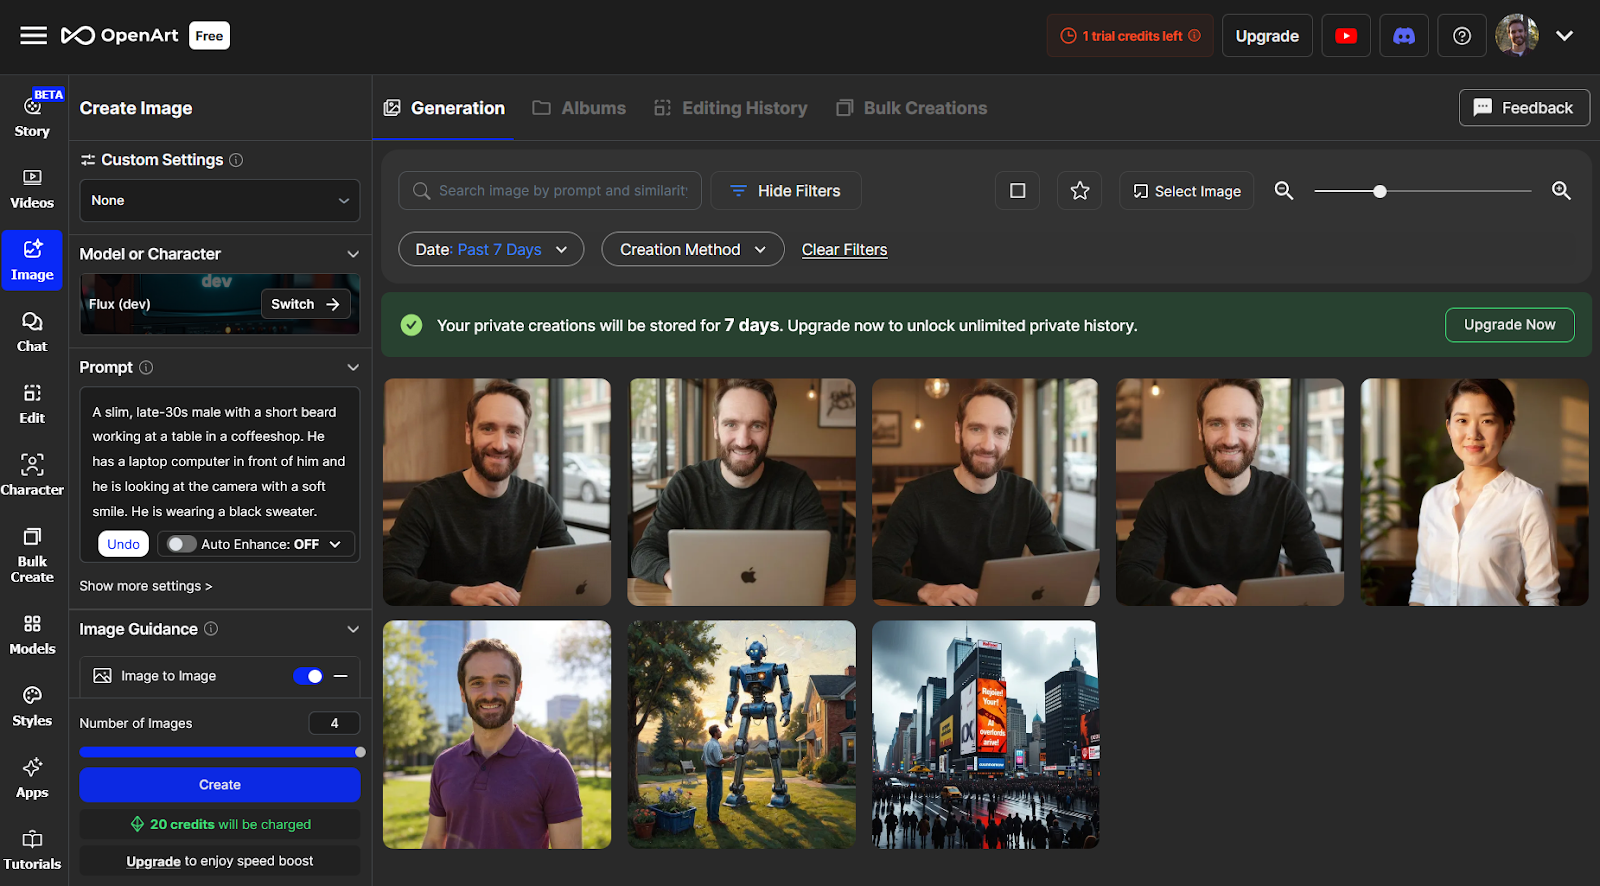Open the Discord community icon

1404,36
